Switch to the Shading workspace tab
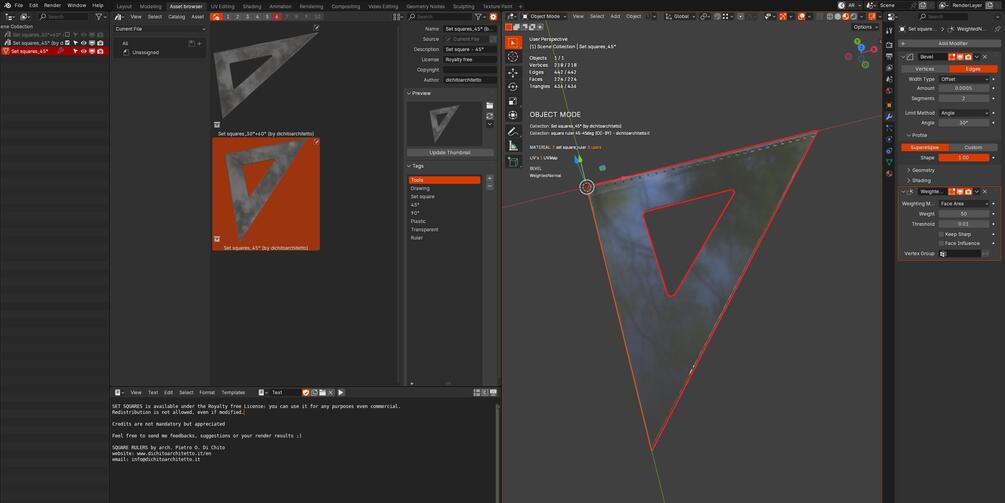The height and width of the screenshot is (503, 1005). [252, 6]
